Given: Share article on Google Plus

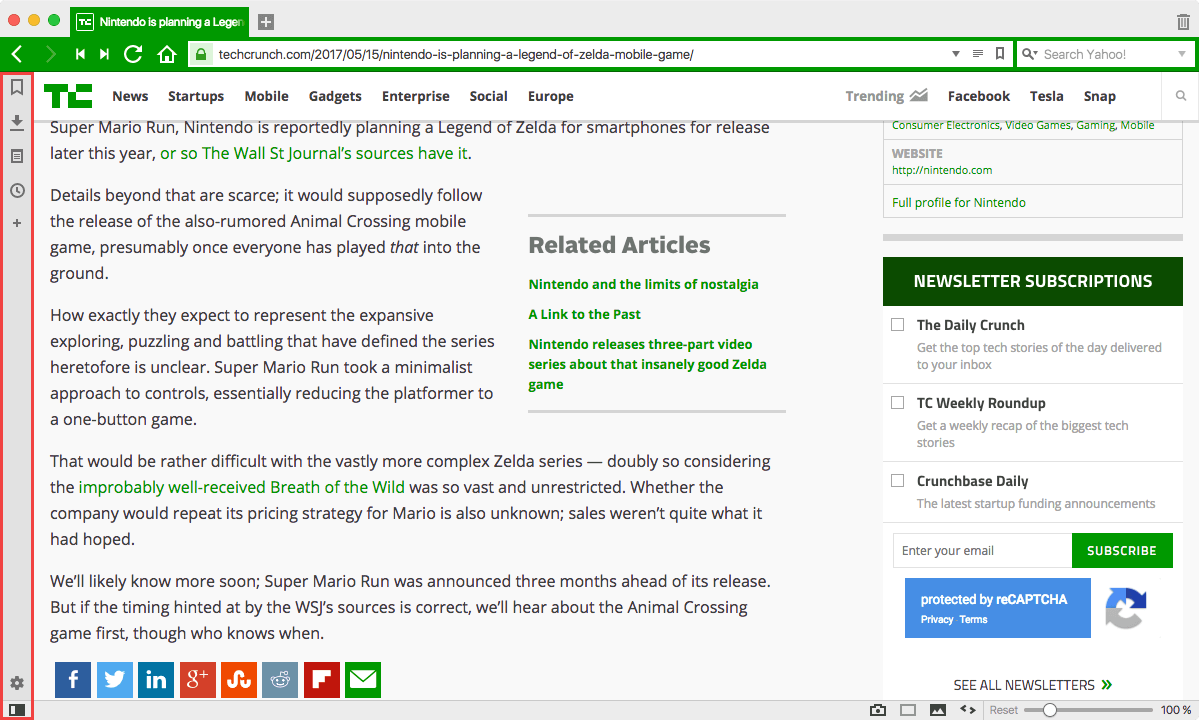Looking at the screenshot, I should (x=197, y=679).
